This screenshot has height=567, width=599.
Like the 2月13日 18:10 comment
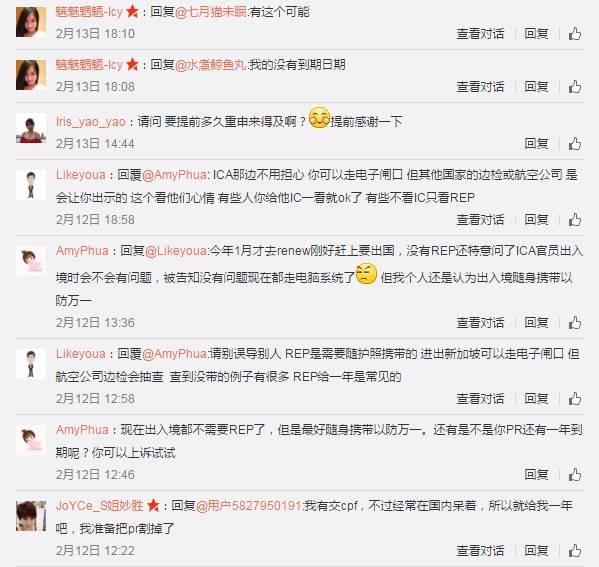click(x=575, y=34)
